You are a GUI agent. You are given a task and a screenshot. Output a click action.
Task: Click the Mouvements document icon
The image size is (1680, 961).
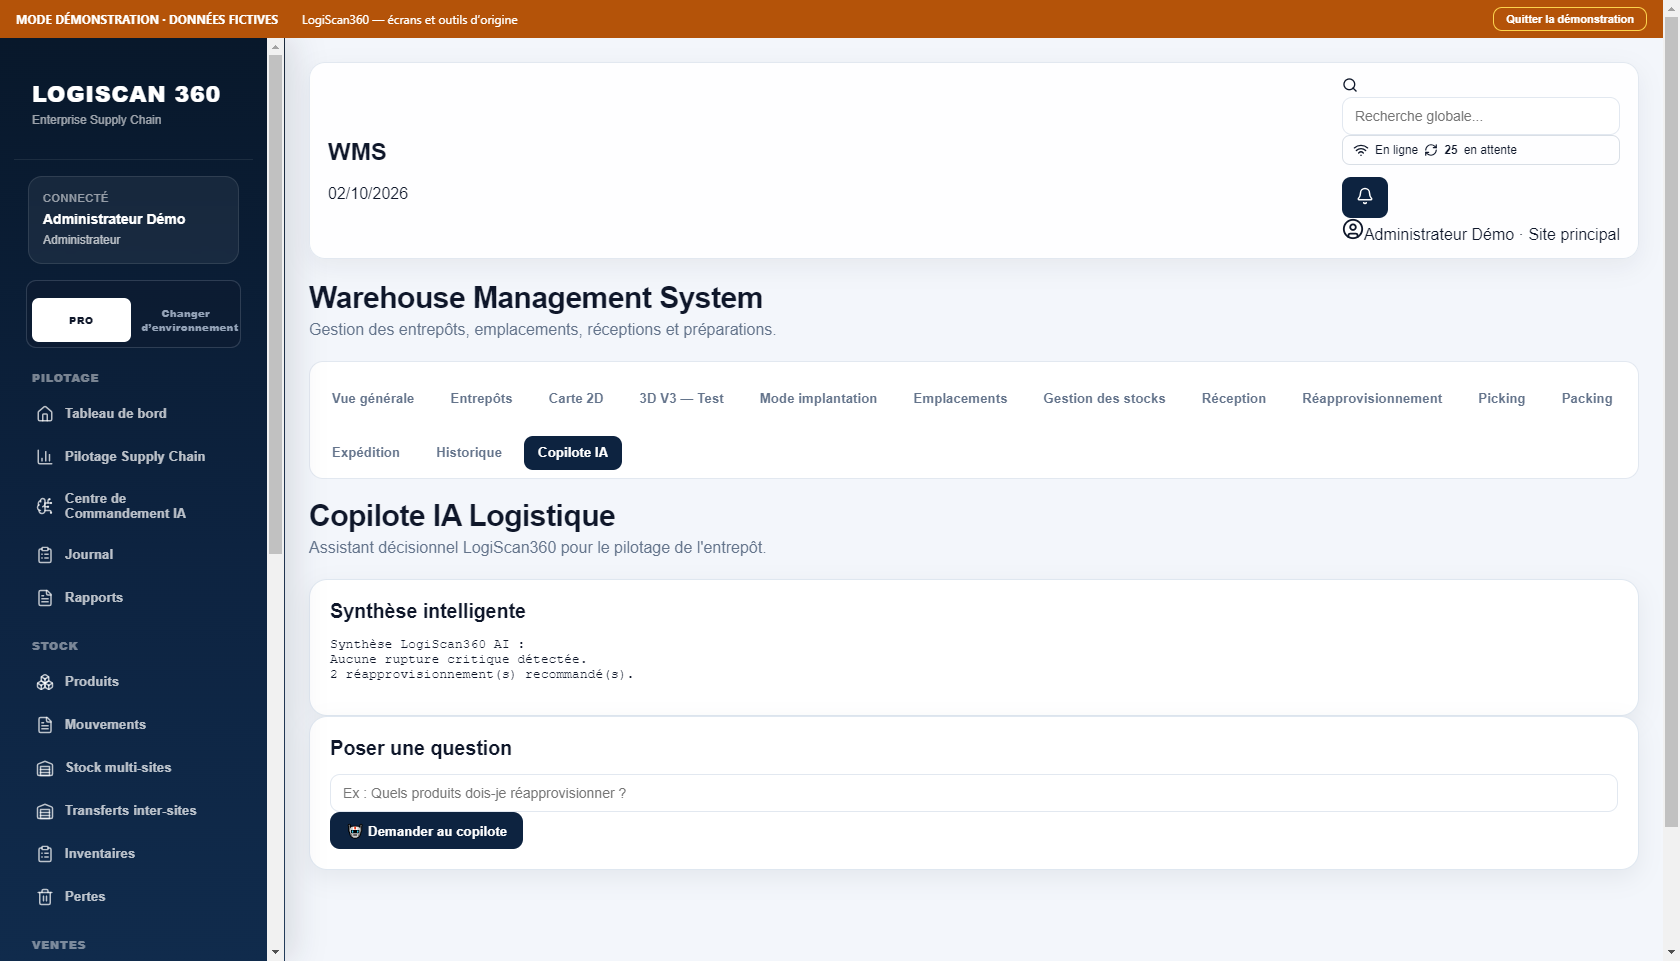(x=45, y=725)
